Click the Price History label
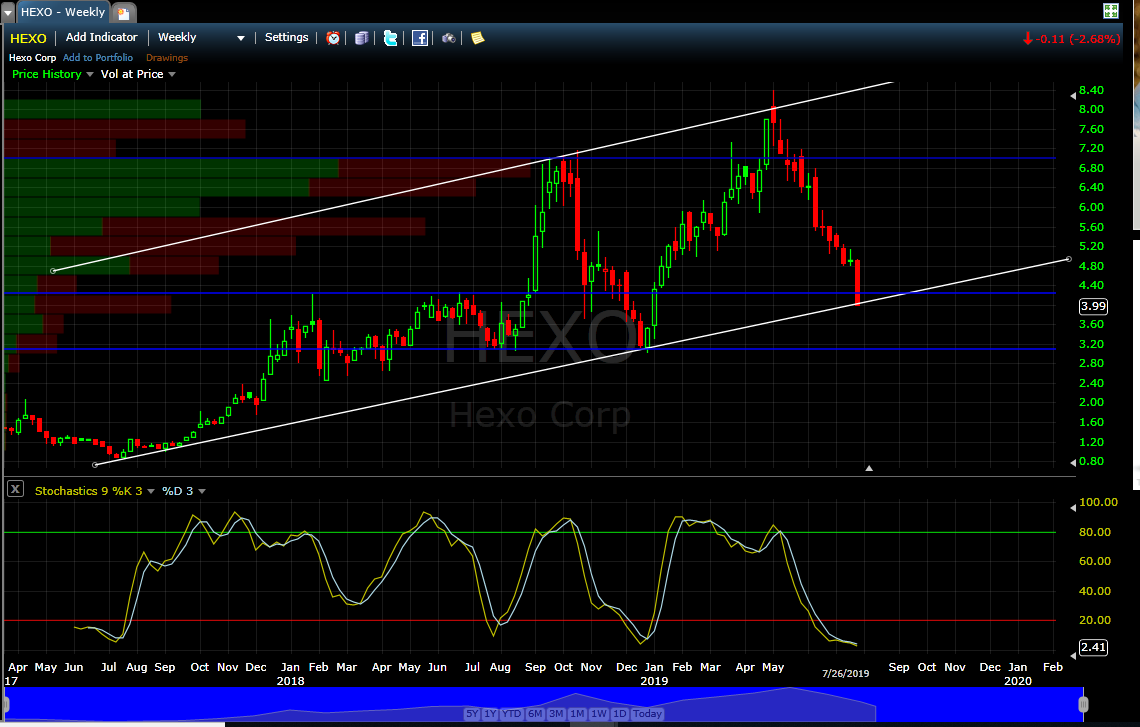Viewport: 1140px width, 727px height. (47, 74)
